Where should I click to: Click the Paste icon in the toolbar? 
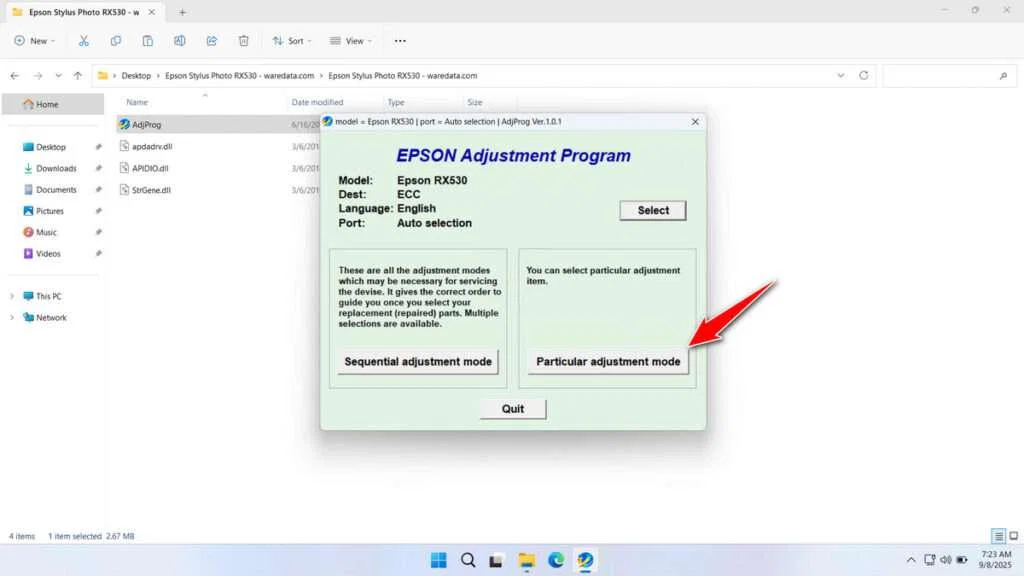[x=148, y=40]
